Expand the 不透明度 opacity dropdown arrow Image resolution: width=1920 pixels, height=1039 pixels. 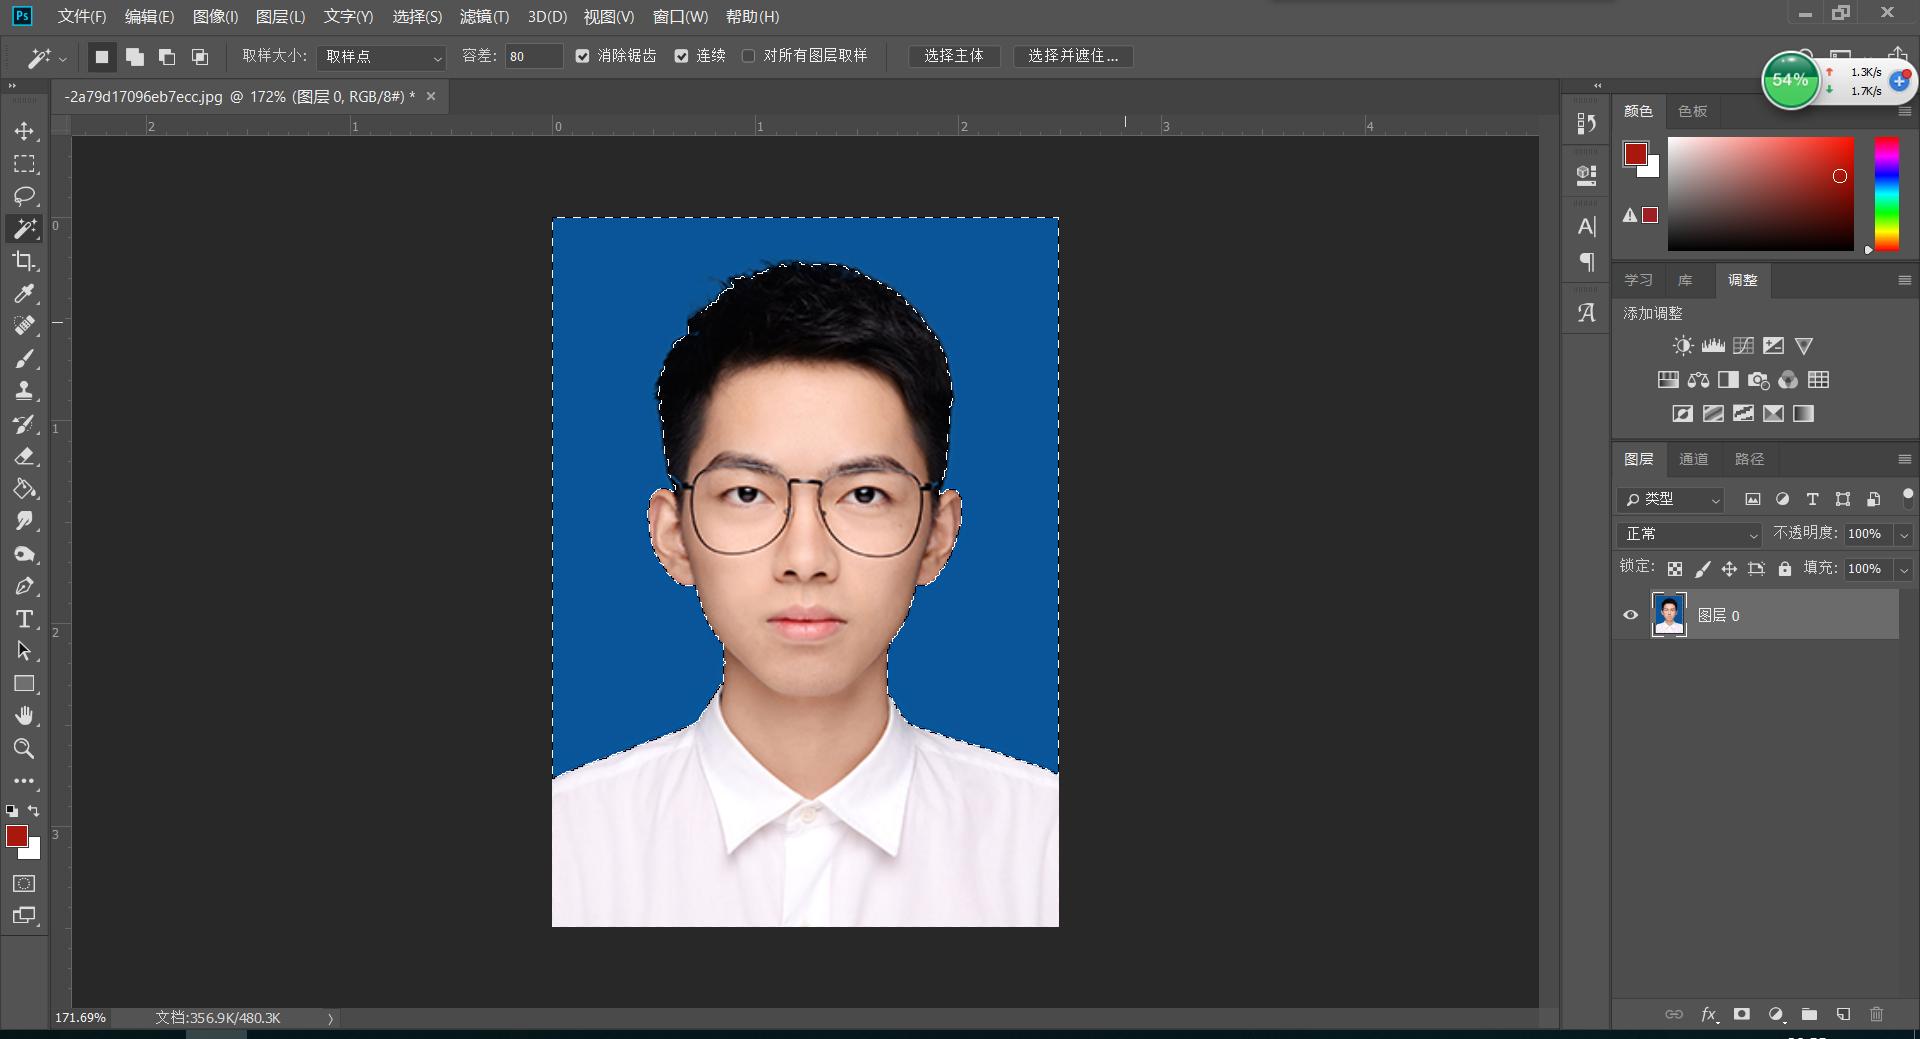[x=1904, y=535]
